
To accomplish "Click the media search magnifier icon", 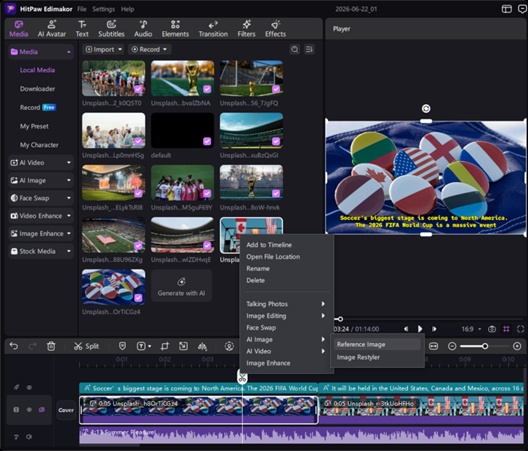I will click(295, 50).
